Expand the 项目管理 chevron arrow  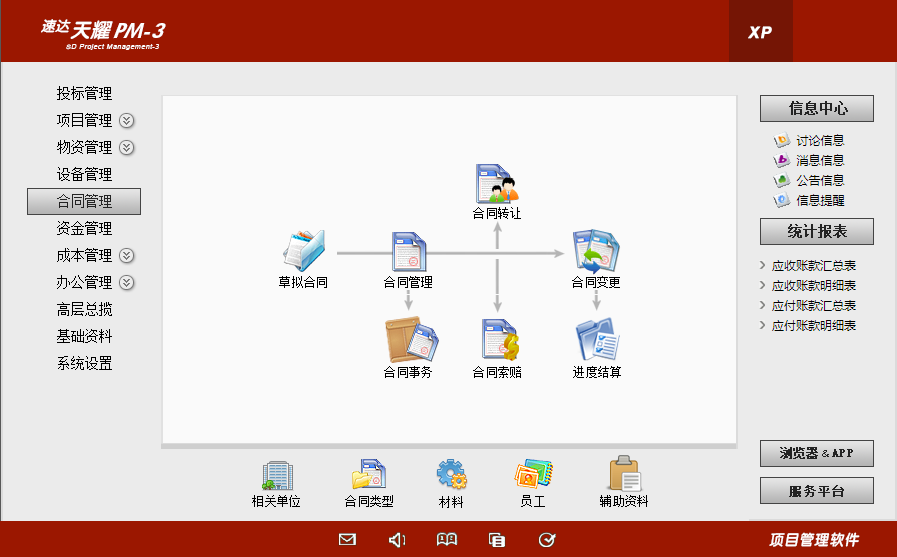tap(127, 121)
